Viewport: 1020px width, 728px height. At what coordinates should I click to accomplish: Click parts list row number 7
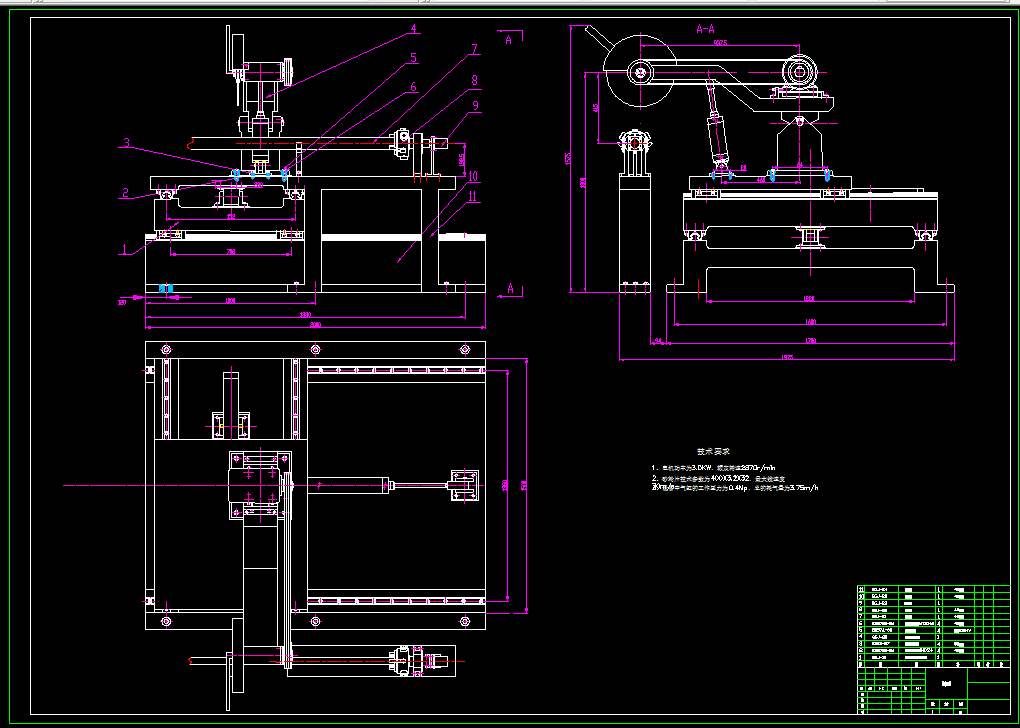(933, 617)
